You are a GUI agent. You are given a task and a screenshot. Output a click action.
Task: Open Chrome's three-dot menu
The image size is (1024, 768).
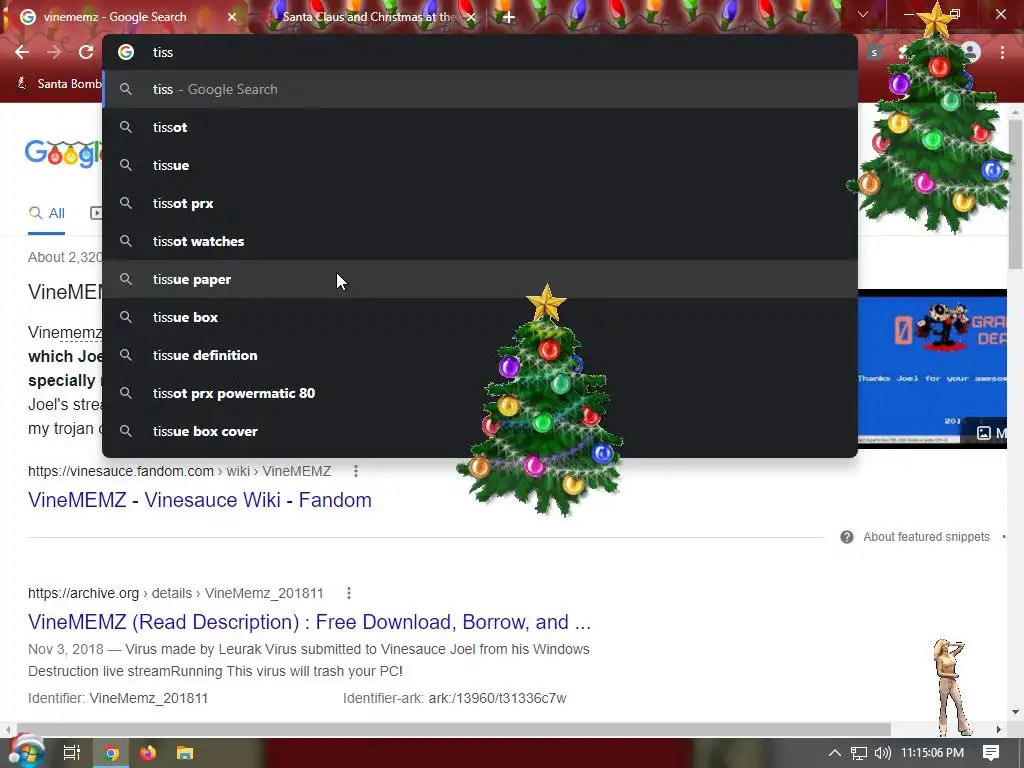click(x=1002, y=52)
